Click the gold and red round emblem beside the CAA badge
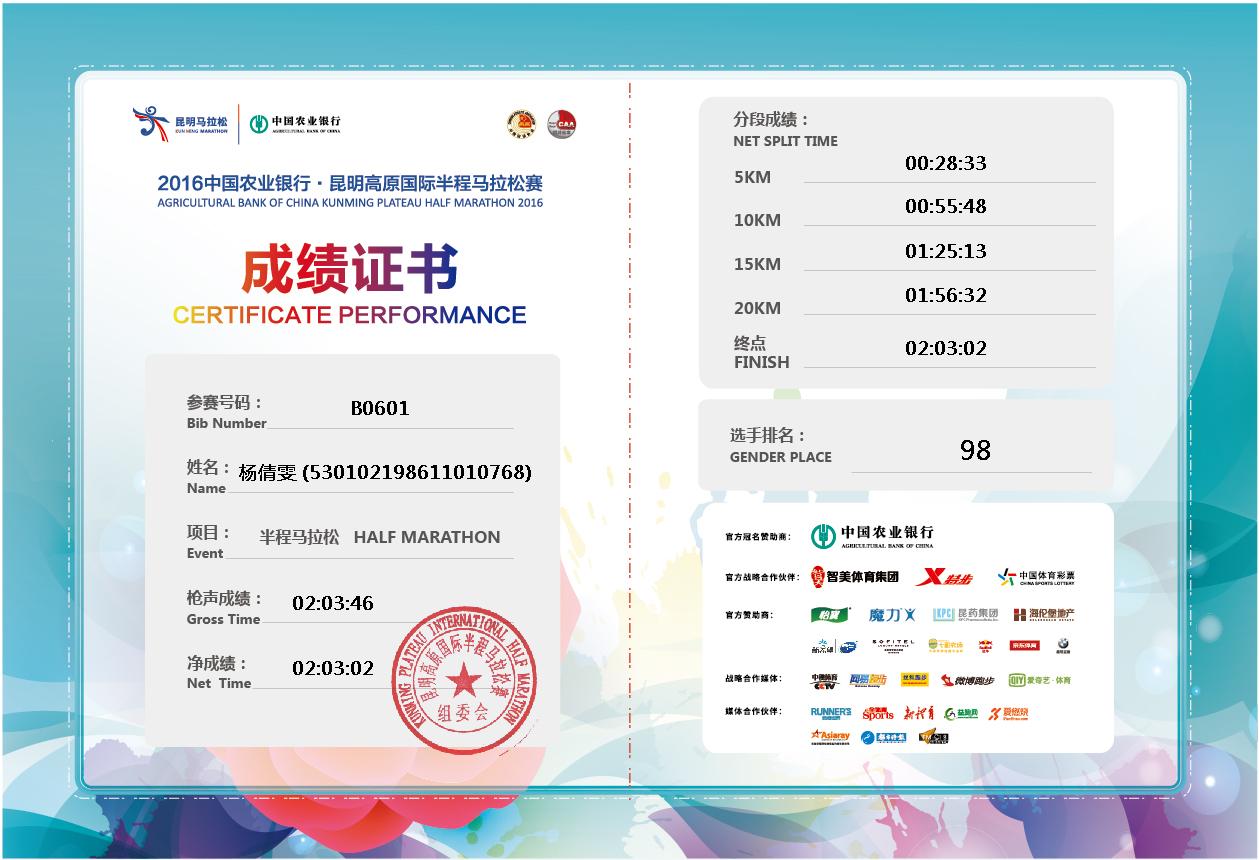 click(521, 125)
